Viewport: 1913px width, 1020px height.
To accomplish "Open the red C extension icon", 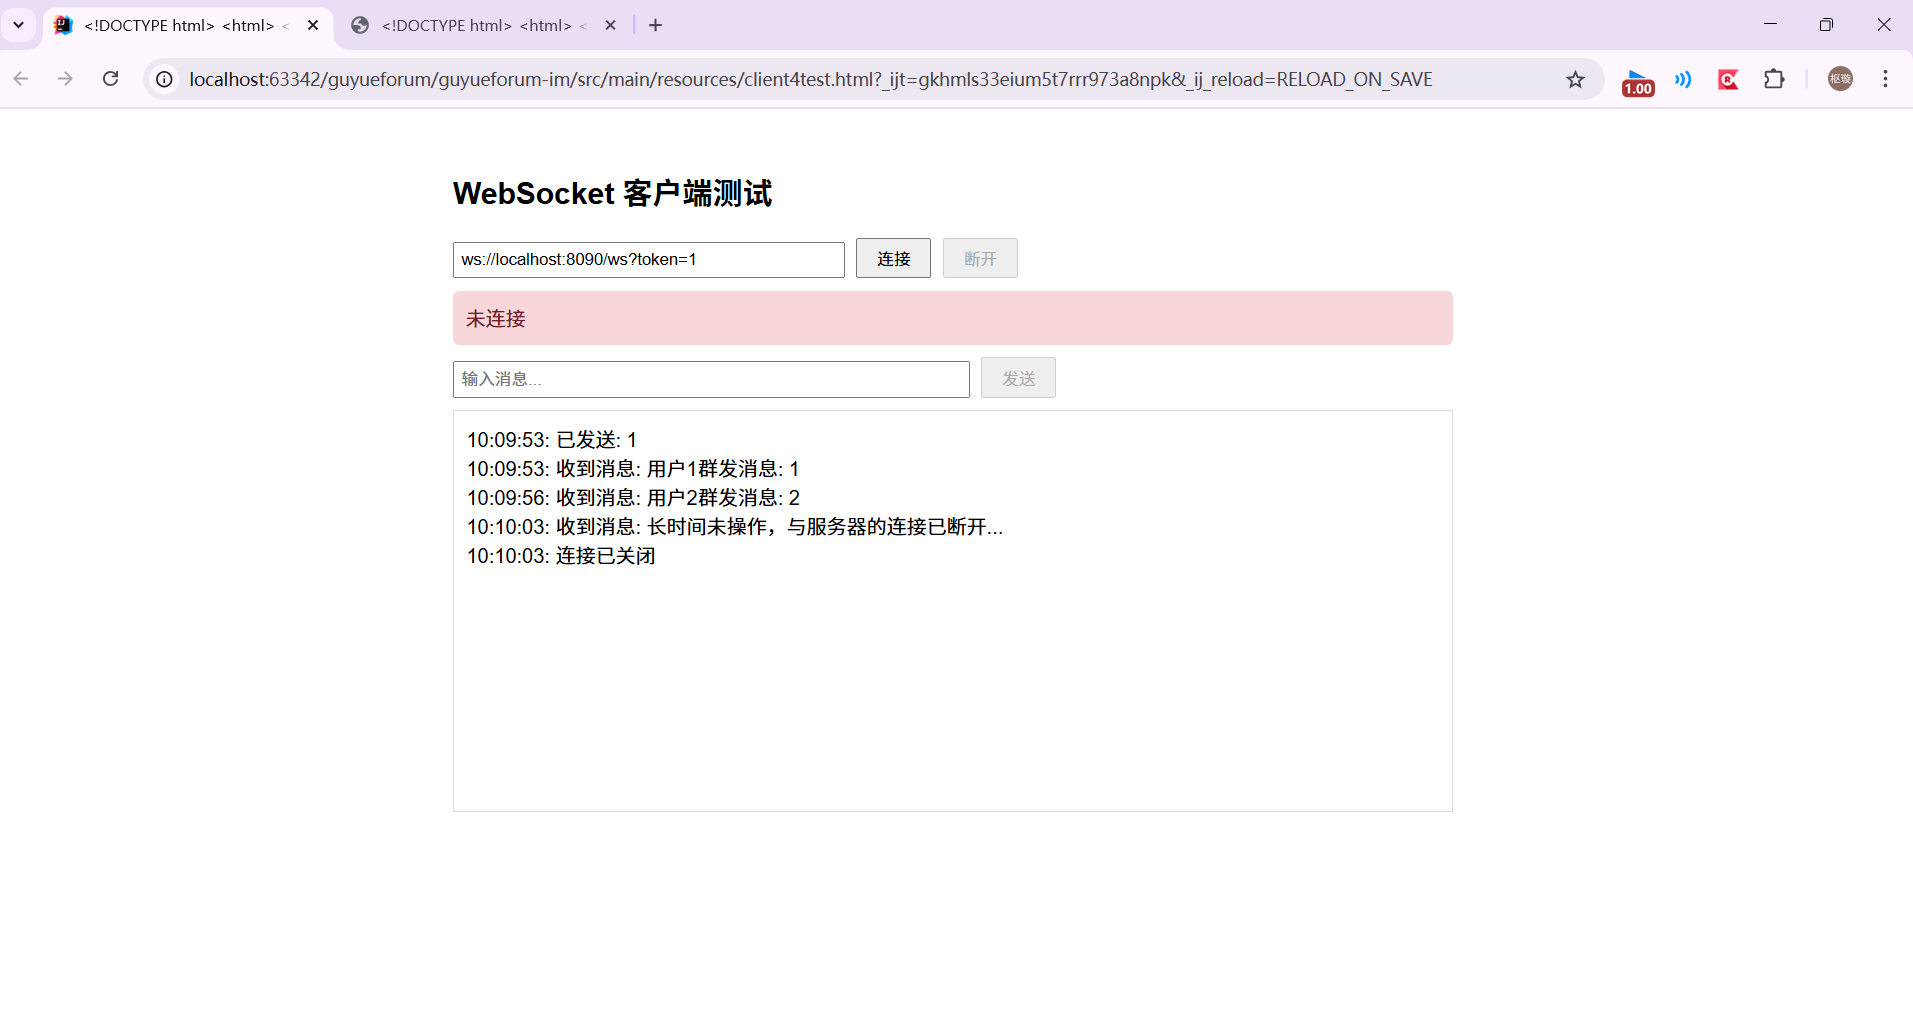I will coord(1728,79).
